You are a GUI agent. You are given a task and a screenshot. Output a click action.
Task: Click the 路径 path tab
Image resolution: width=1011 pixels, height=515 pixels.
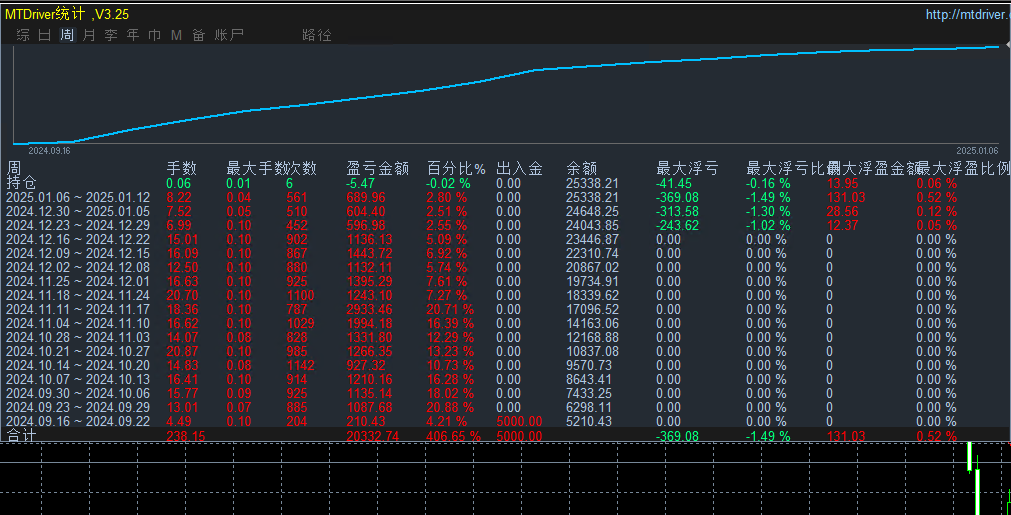coord(316,35)
